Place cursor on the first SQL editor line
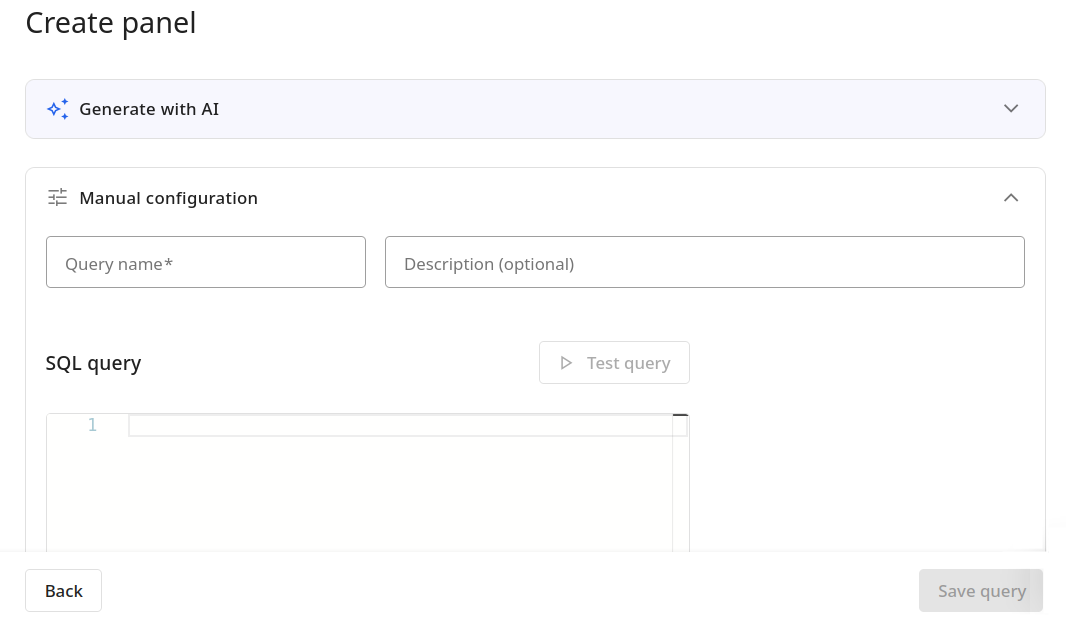 pyautogui.click(x=400, y=426)
